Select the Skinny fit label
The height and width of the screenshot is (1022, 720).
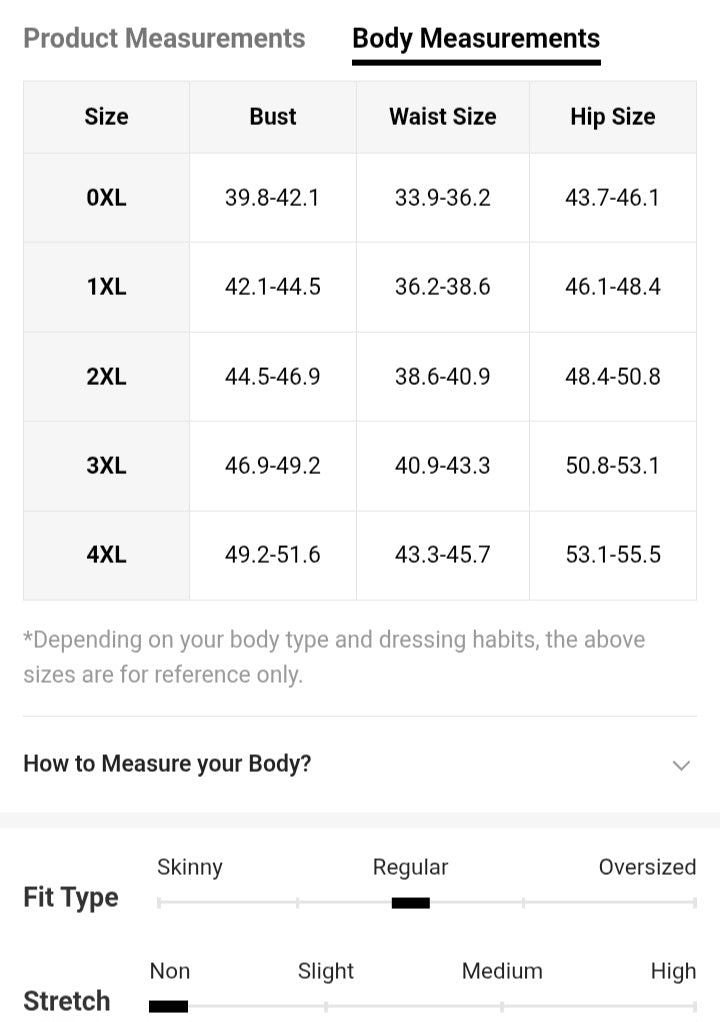tap(190, 867)
